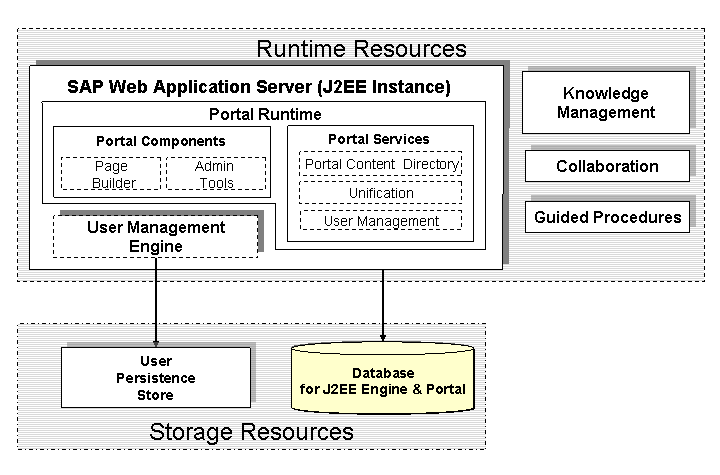Image resolution: width=720 pixels, height=475 pixels.
Task: Click User Management box in Portal Services
Action: point(381,221)
